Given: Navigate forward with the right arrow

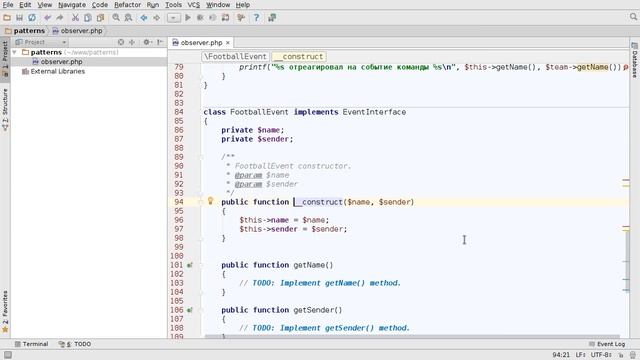Looking at the screenshot, I should 156,18.
